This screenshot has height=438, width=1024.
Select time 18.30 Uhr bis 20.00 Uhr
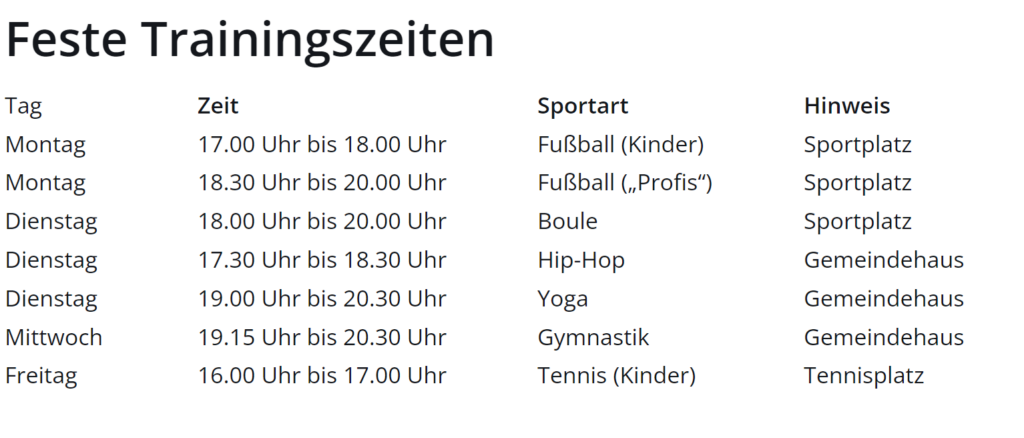(321, 183)
